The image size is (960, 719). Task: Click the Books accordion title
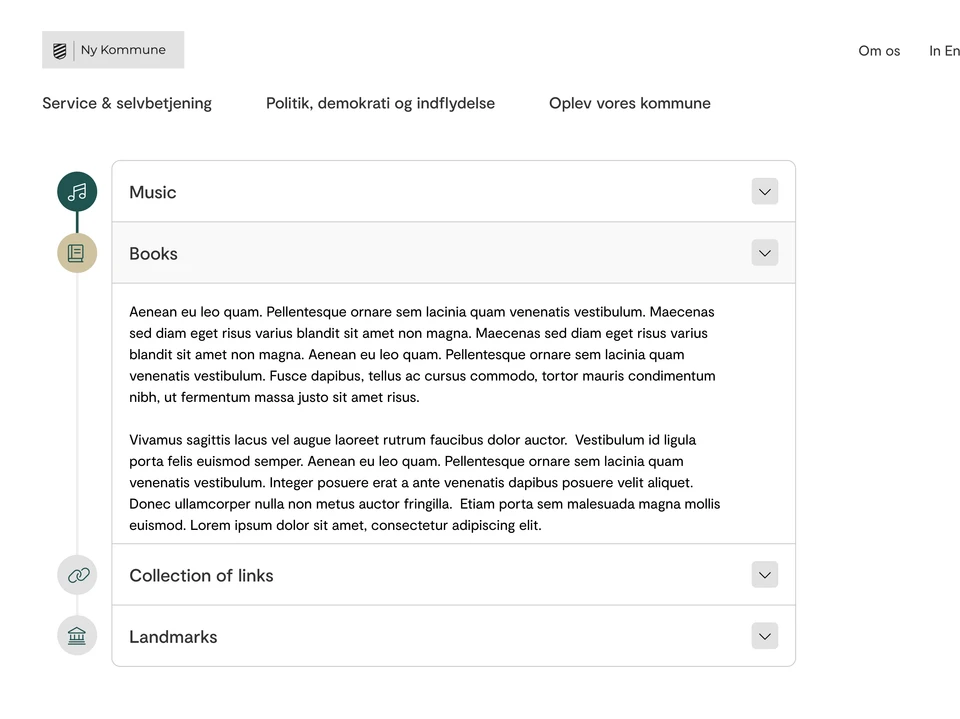[x=154, y=254]
